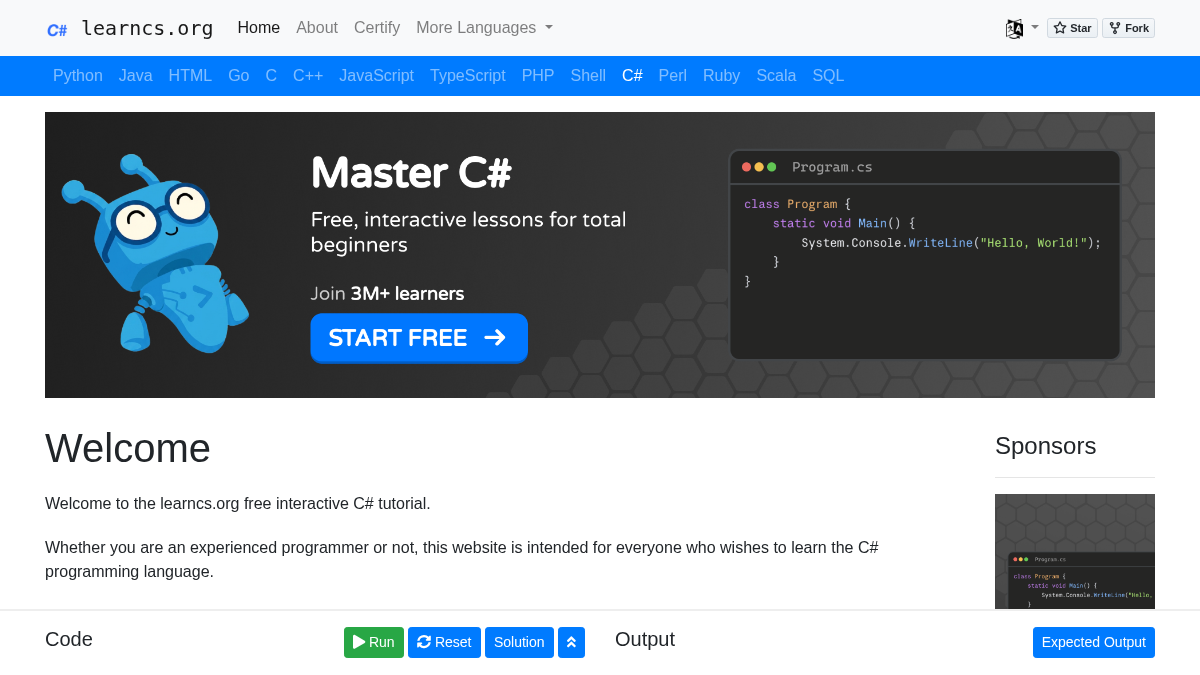
Task: Switch to the C tutorial
Action: point(271,76)
